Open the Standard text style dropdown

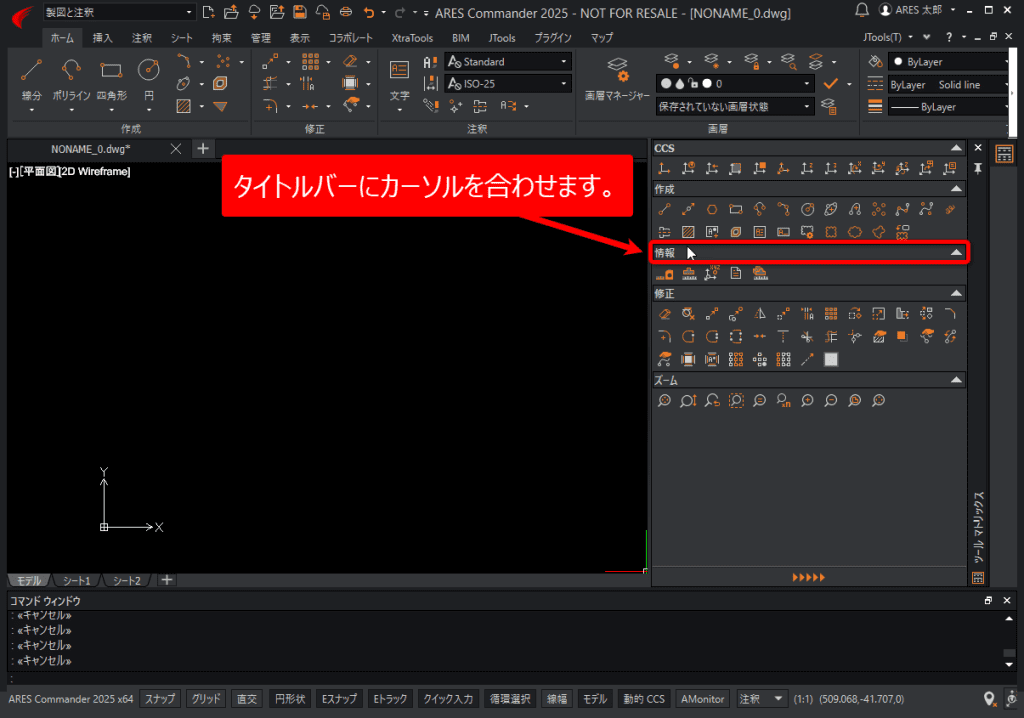click(563, 60)
